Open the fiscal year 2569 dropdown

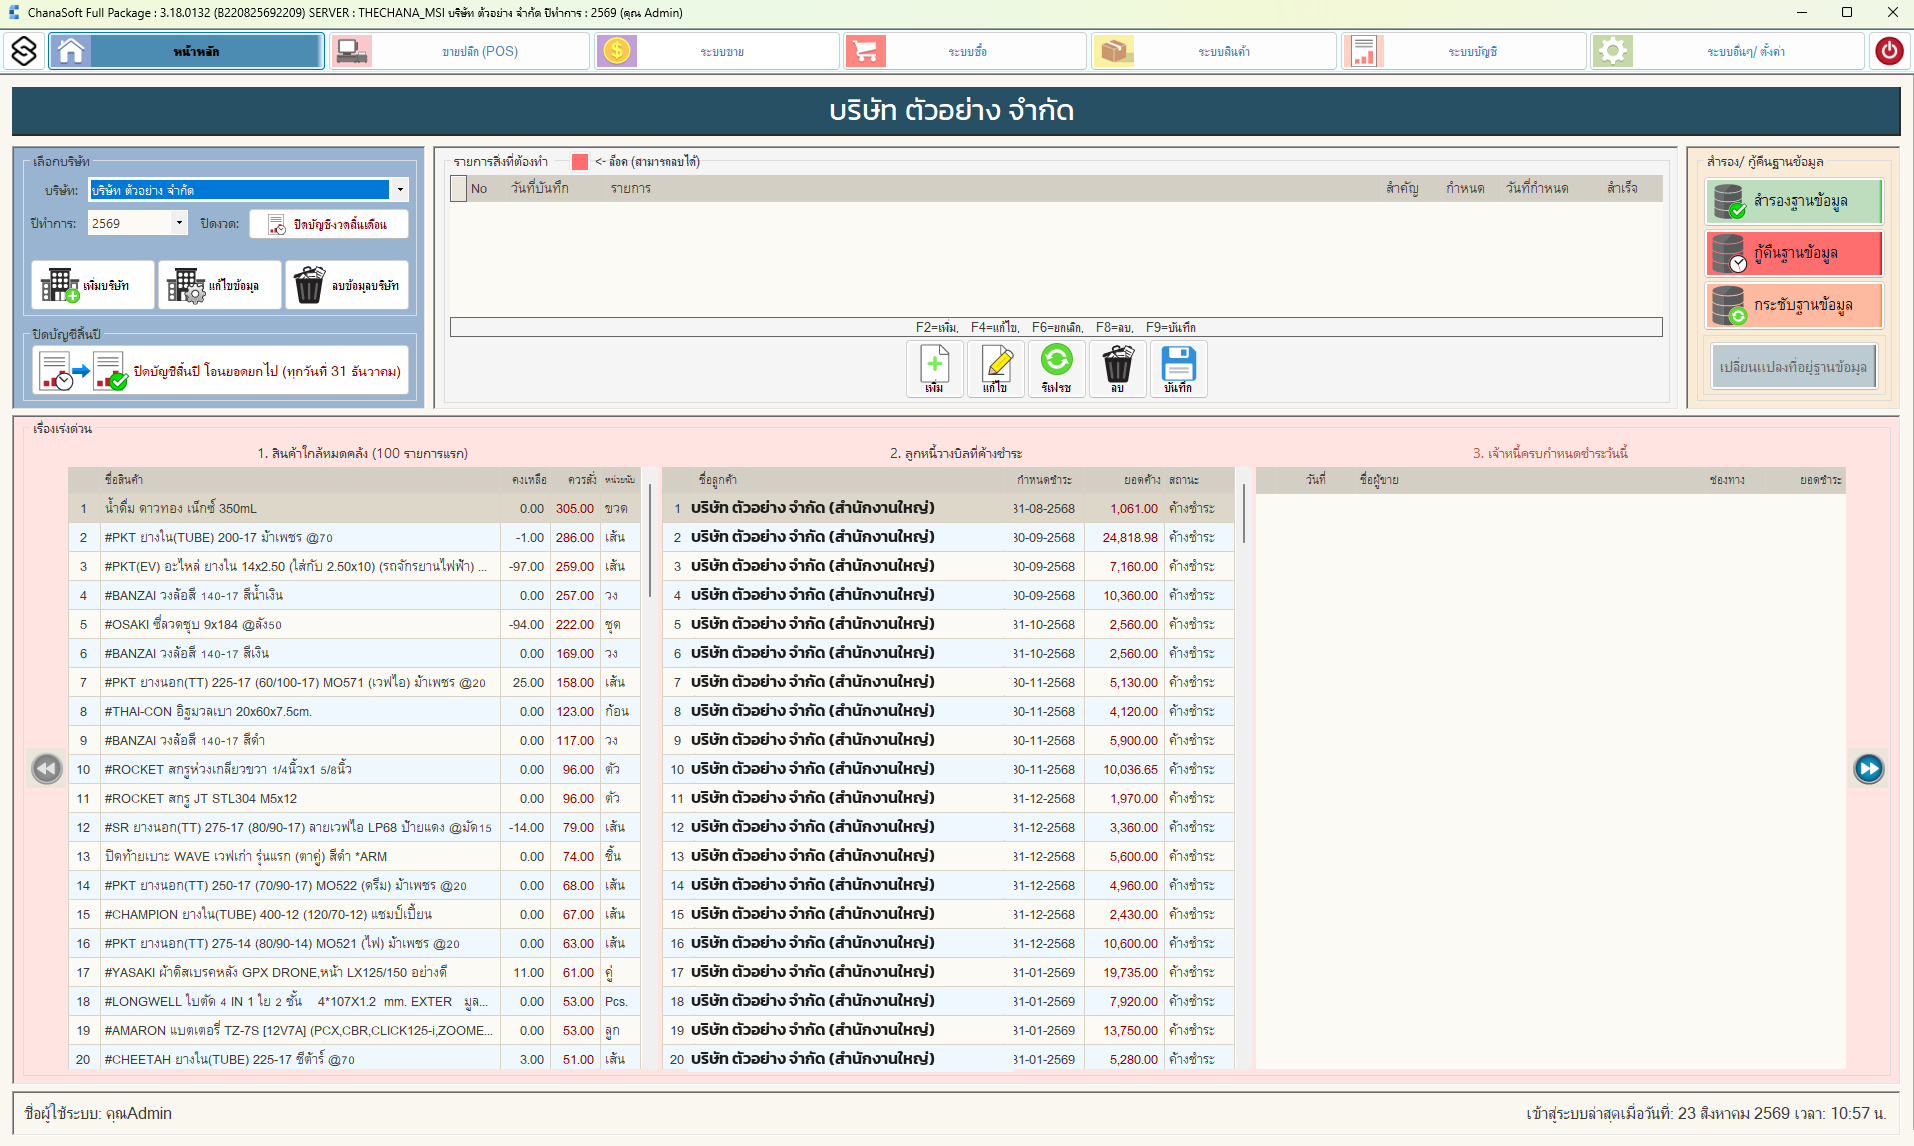pyautogui.click(x=179, y=223)
